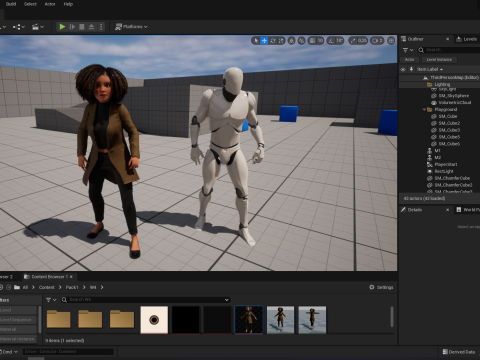This screenshot has height=360, width=480.
Task: Open the Help menu
Action: coord(68,4)
